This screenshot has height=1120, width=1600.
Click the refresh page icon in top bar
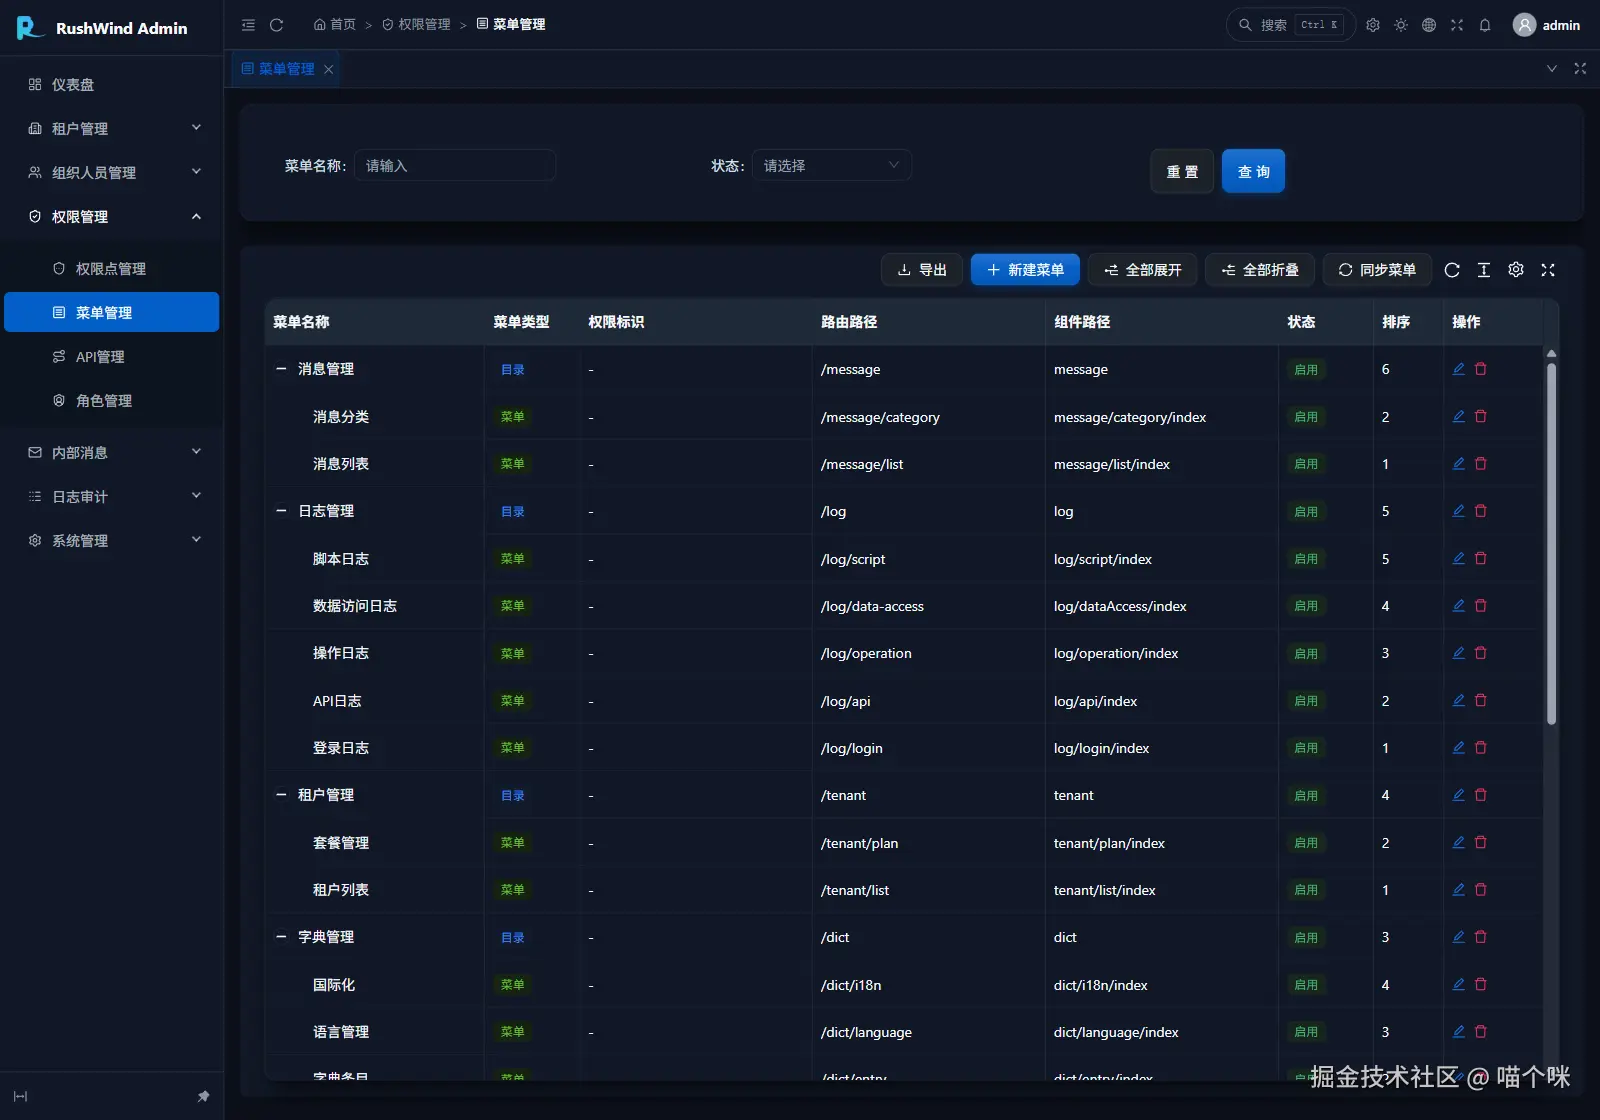click(x=277, y=25)
